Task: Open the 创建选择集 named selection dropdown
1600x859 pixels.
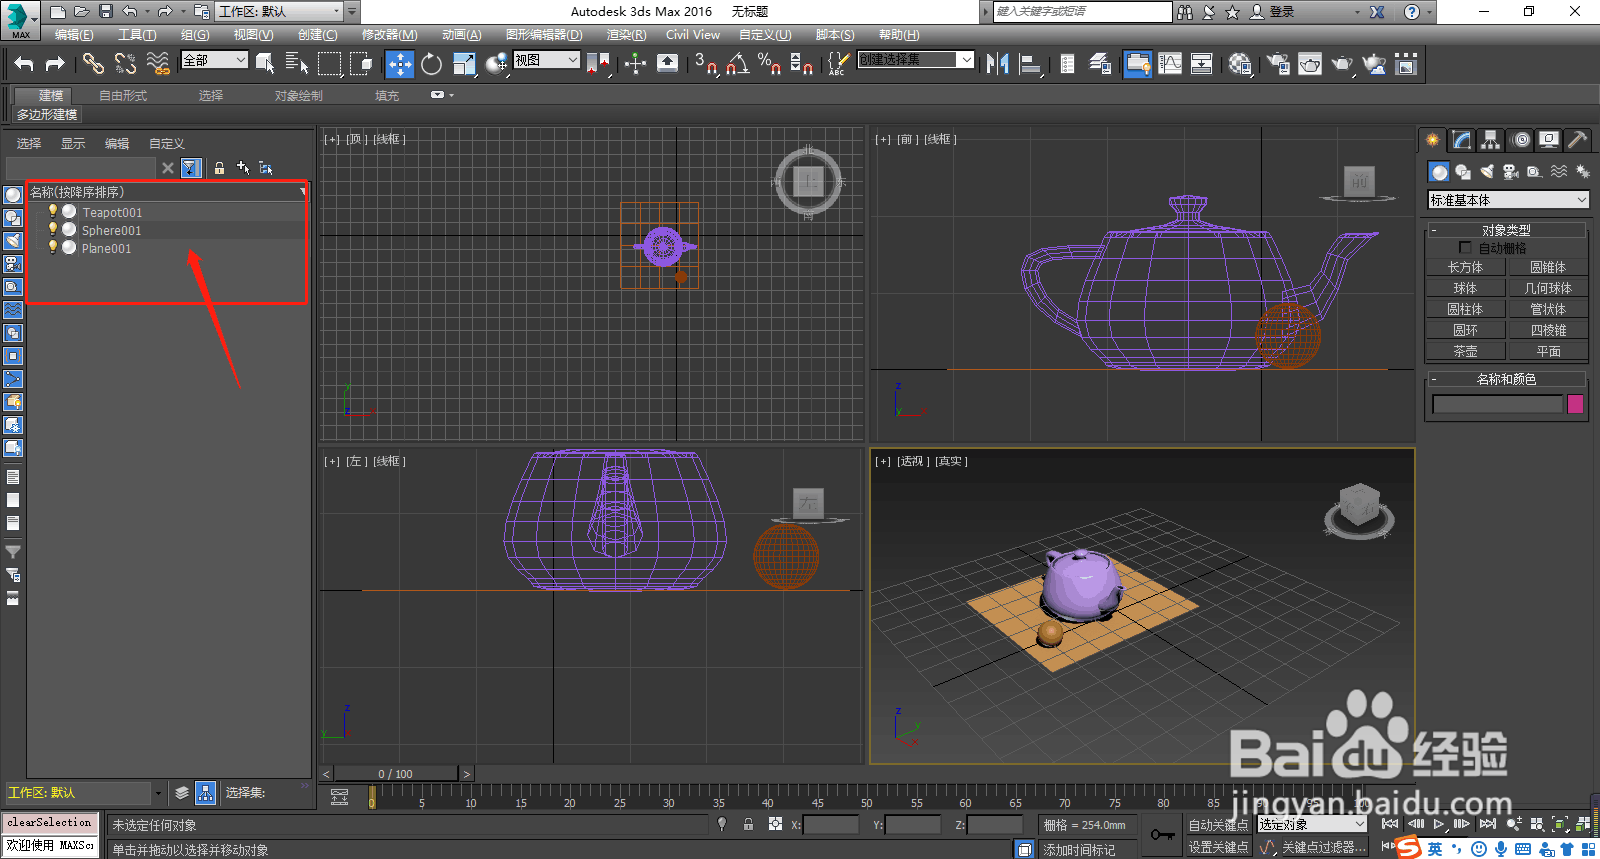Action: click(915, 60)
